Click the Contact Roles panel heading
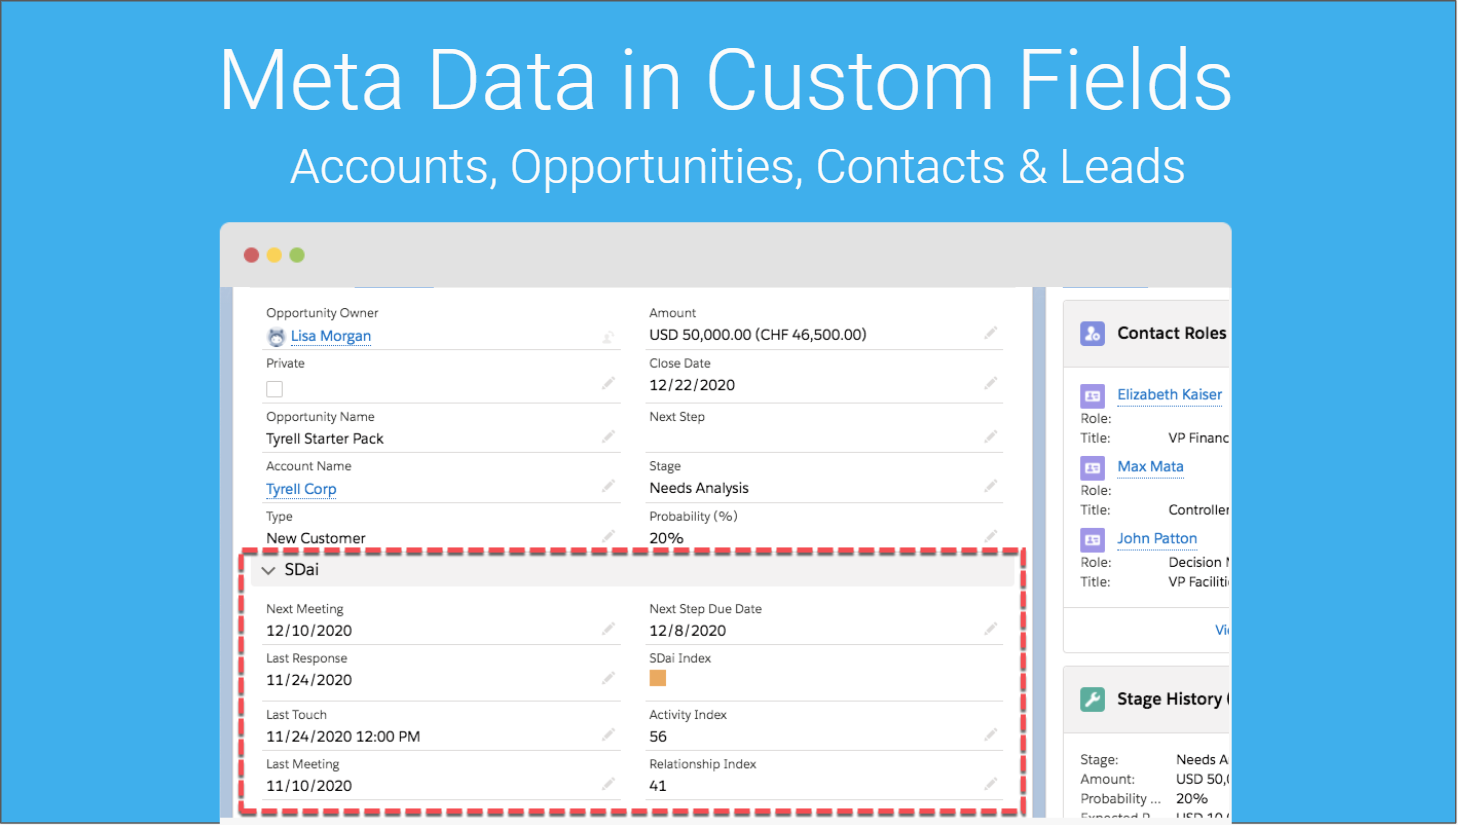Viewport: 1458px width, 825px height. [1172, 333]
